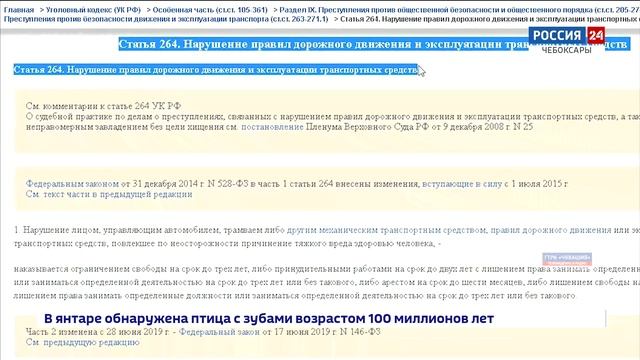Screen dimensions: 640x360
Task: Click the Россия 24 channel logo
Action: 567,36
